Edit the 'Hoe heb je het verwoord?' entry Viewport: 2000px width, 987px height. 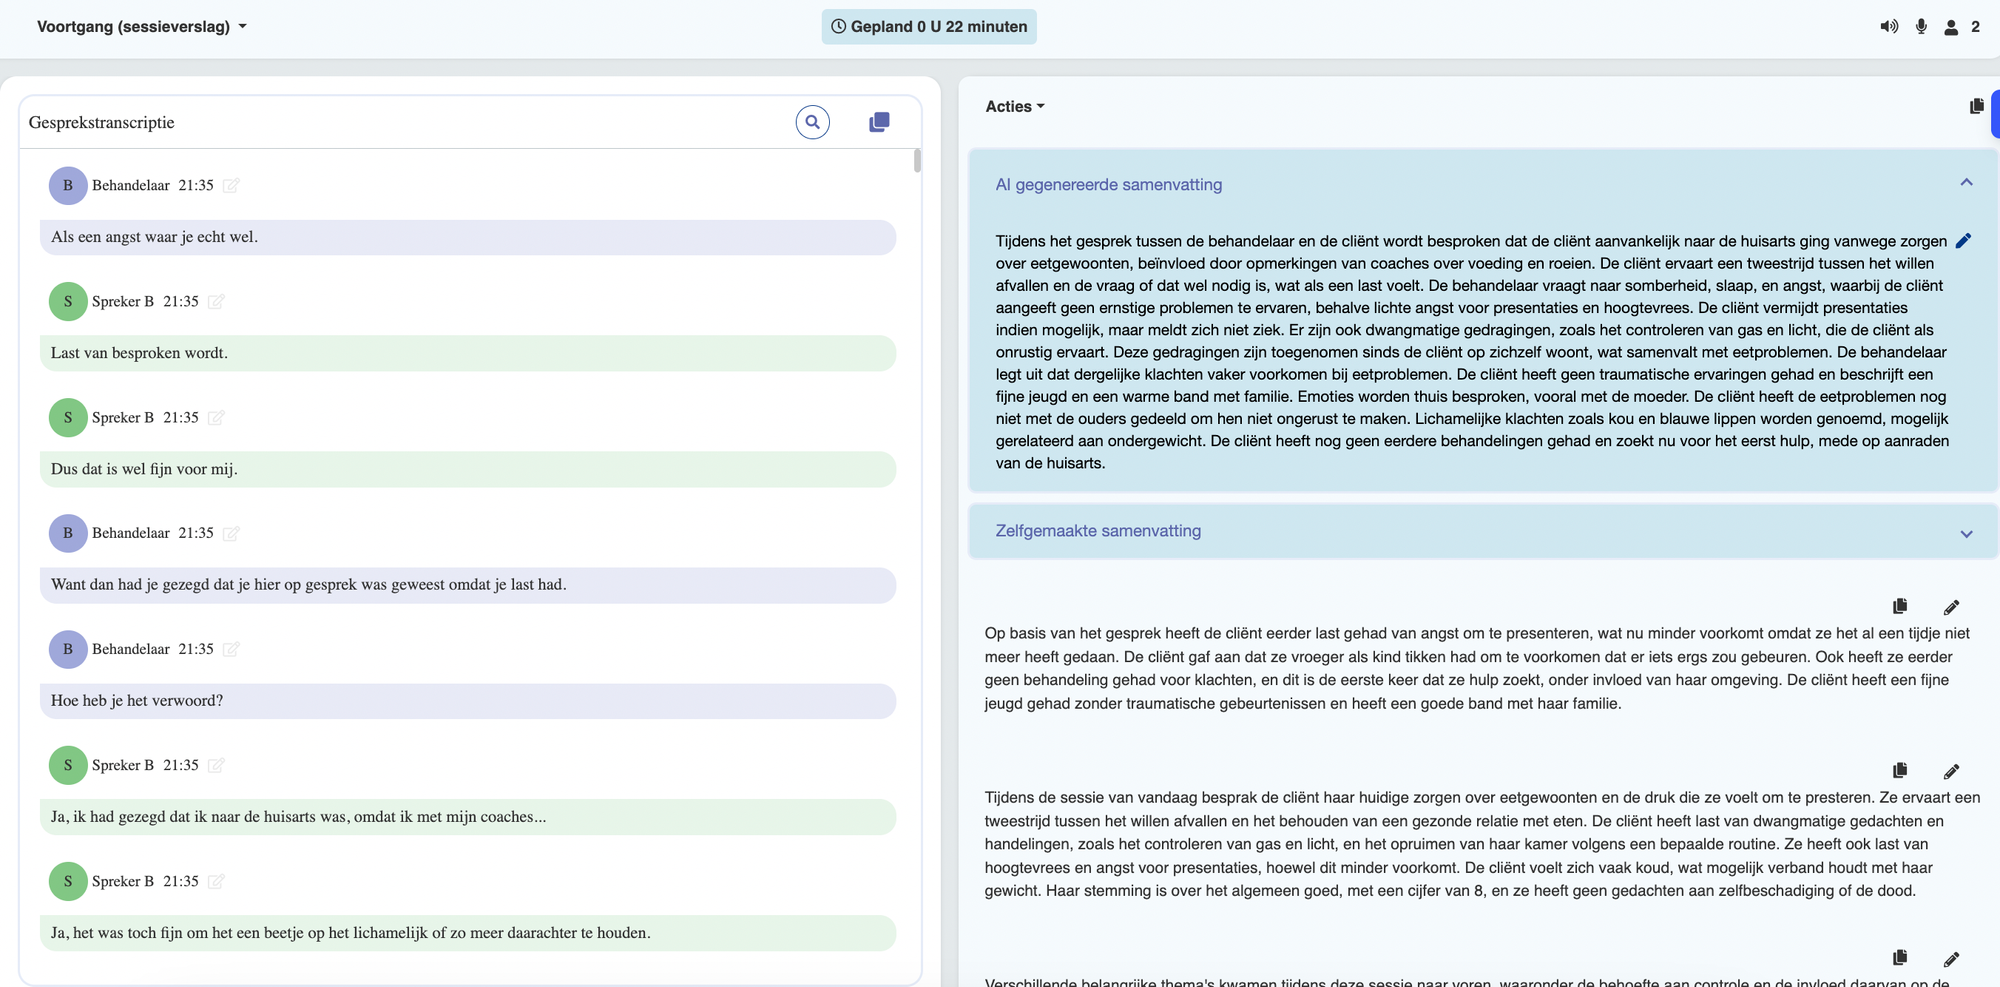231,649
